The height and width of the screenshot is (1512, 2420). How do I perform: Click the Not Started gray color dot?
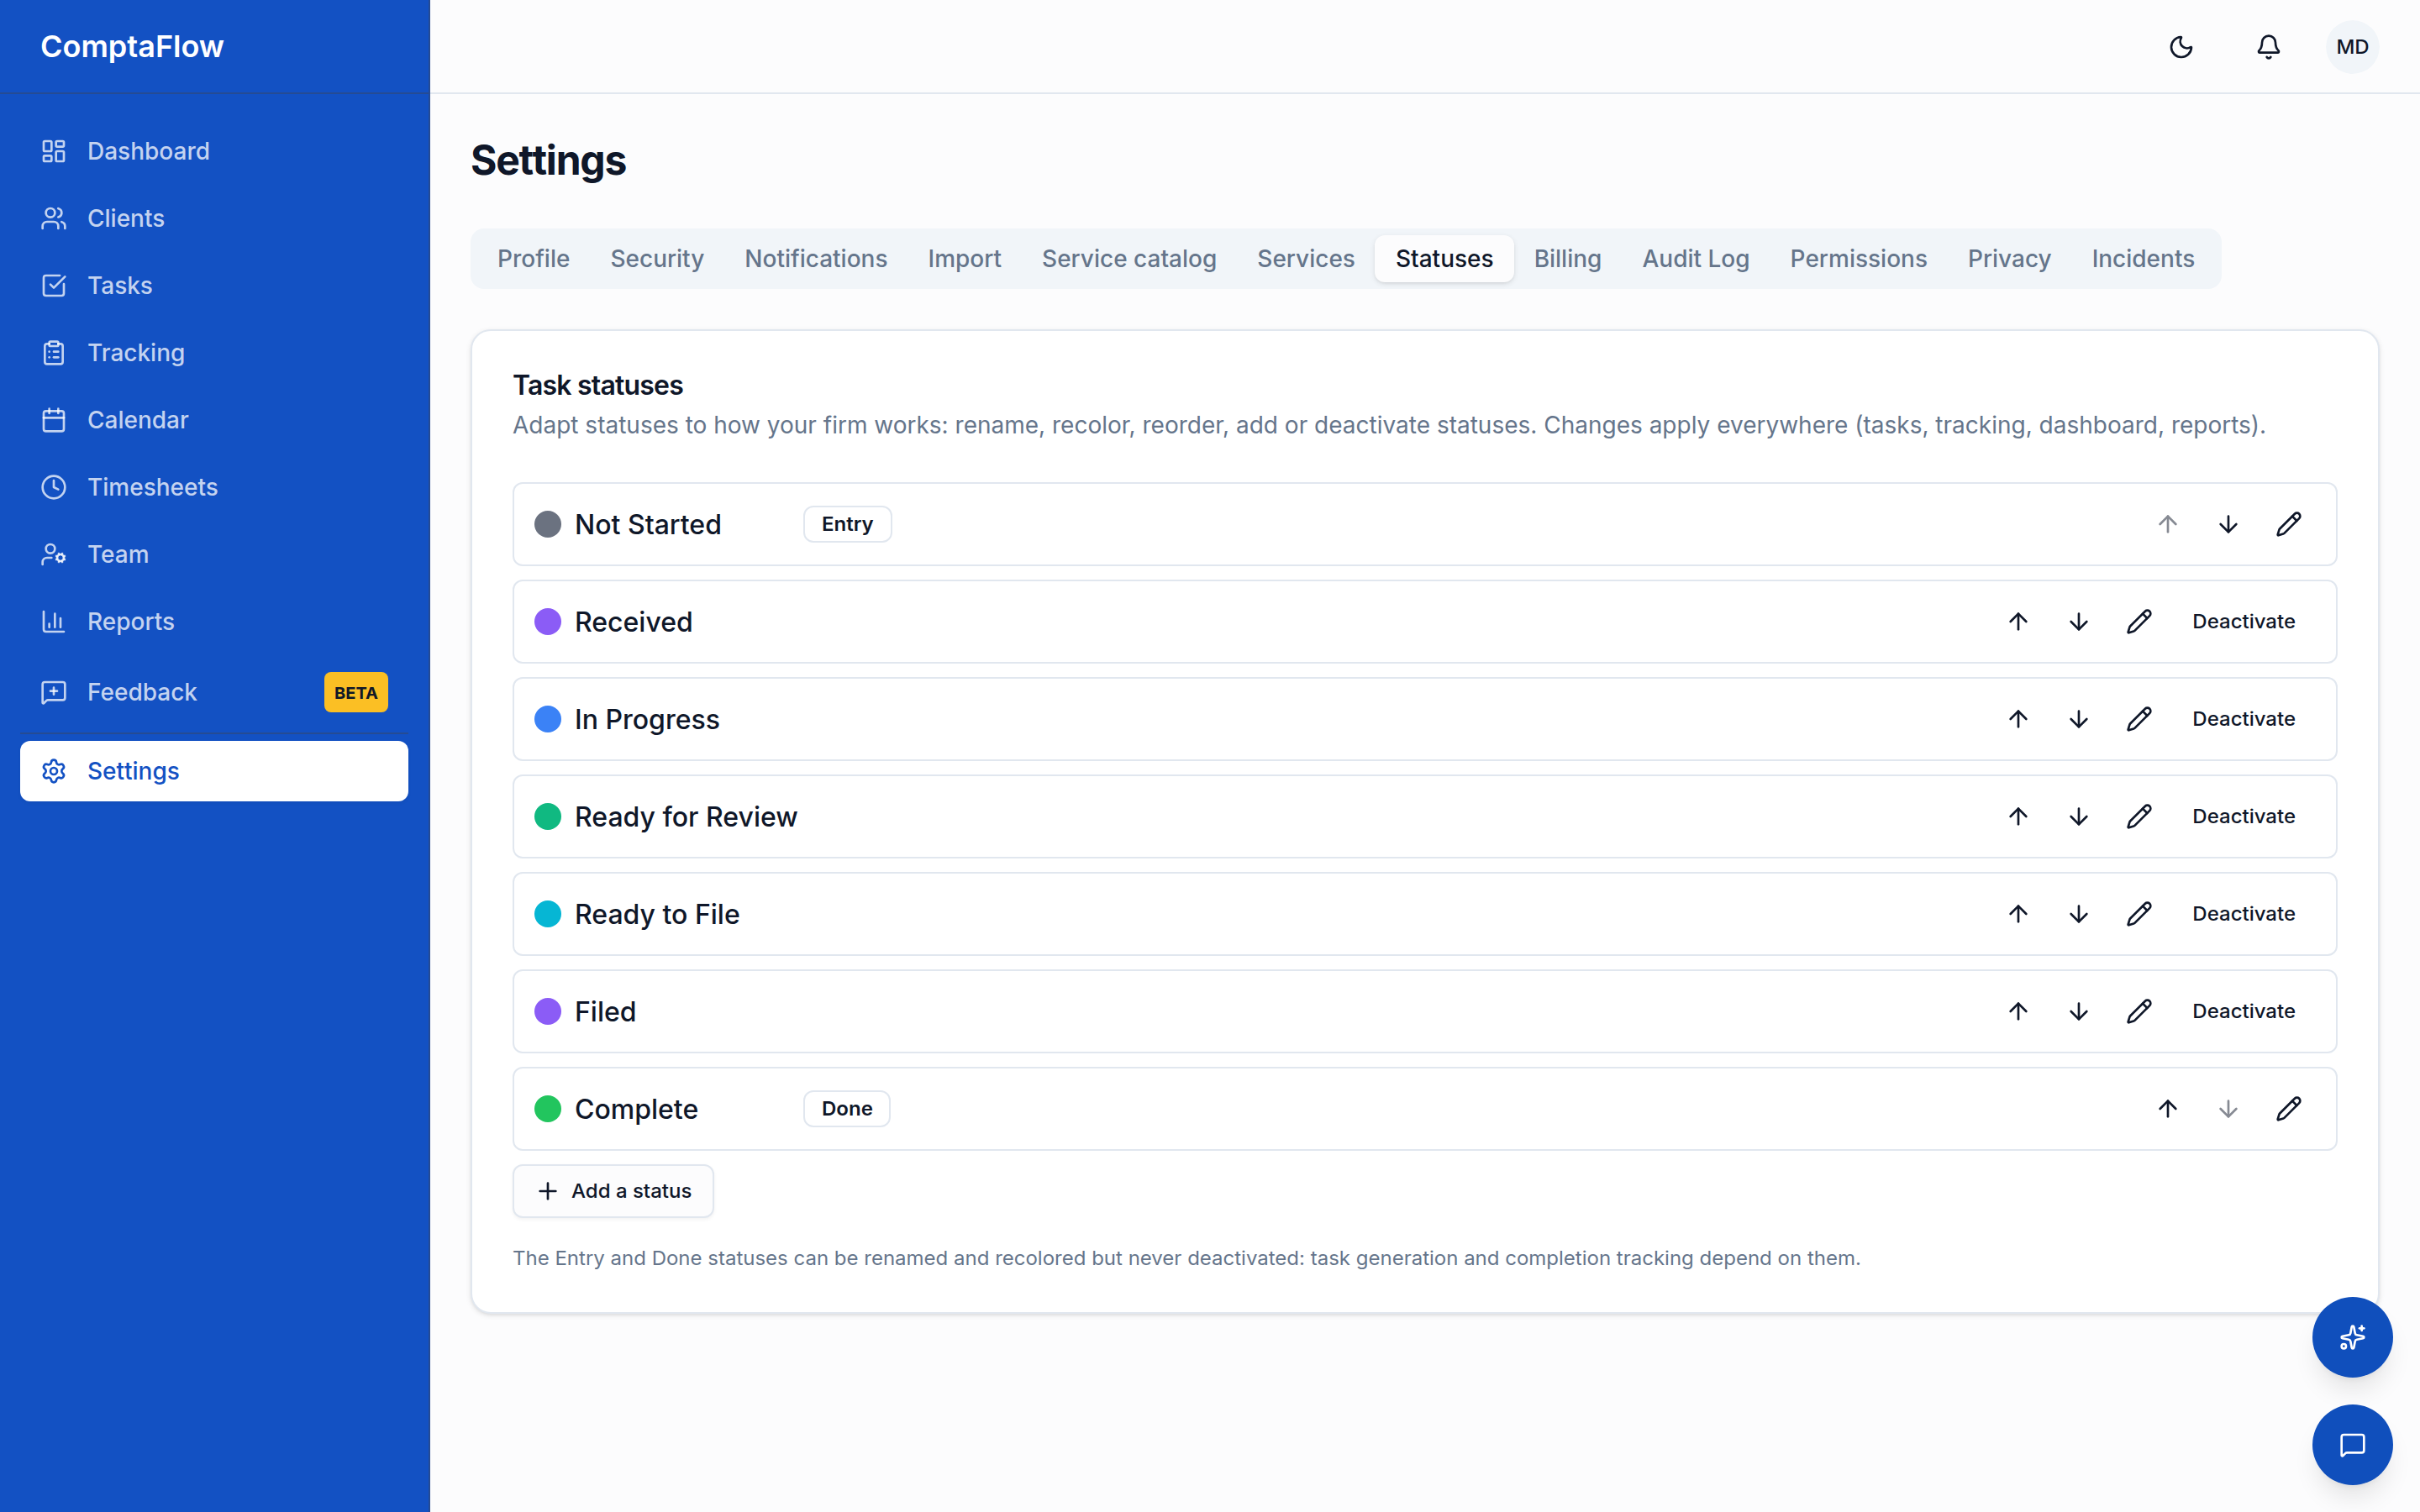(548, 524)
